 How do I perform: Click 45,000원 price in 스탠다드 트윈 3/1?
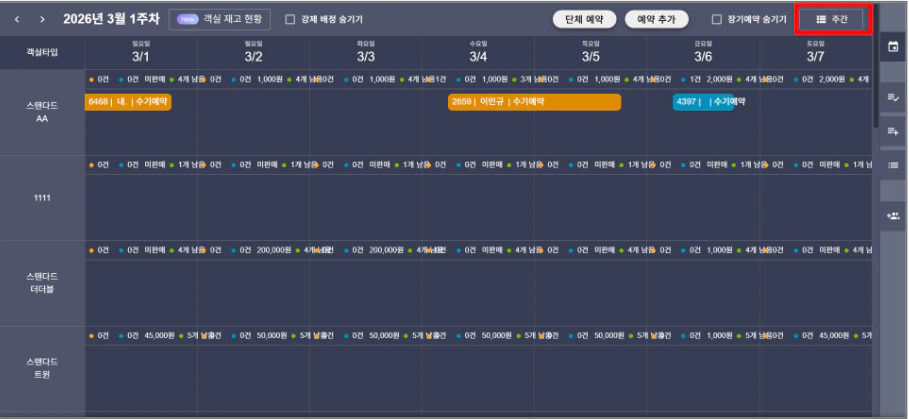[x=159, y=336]
